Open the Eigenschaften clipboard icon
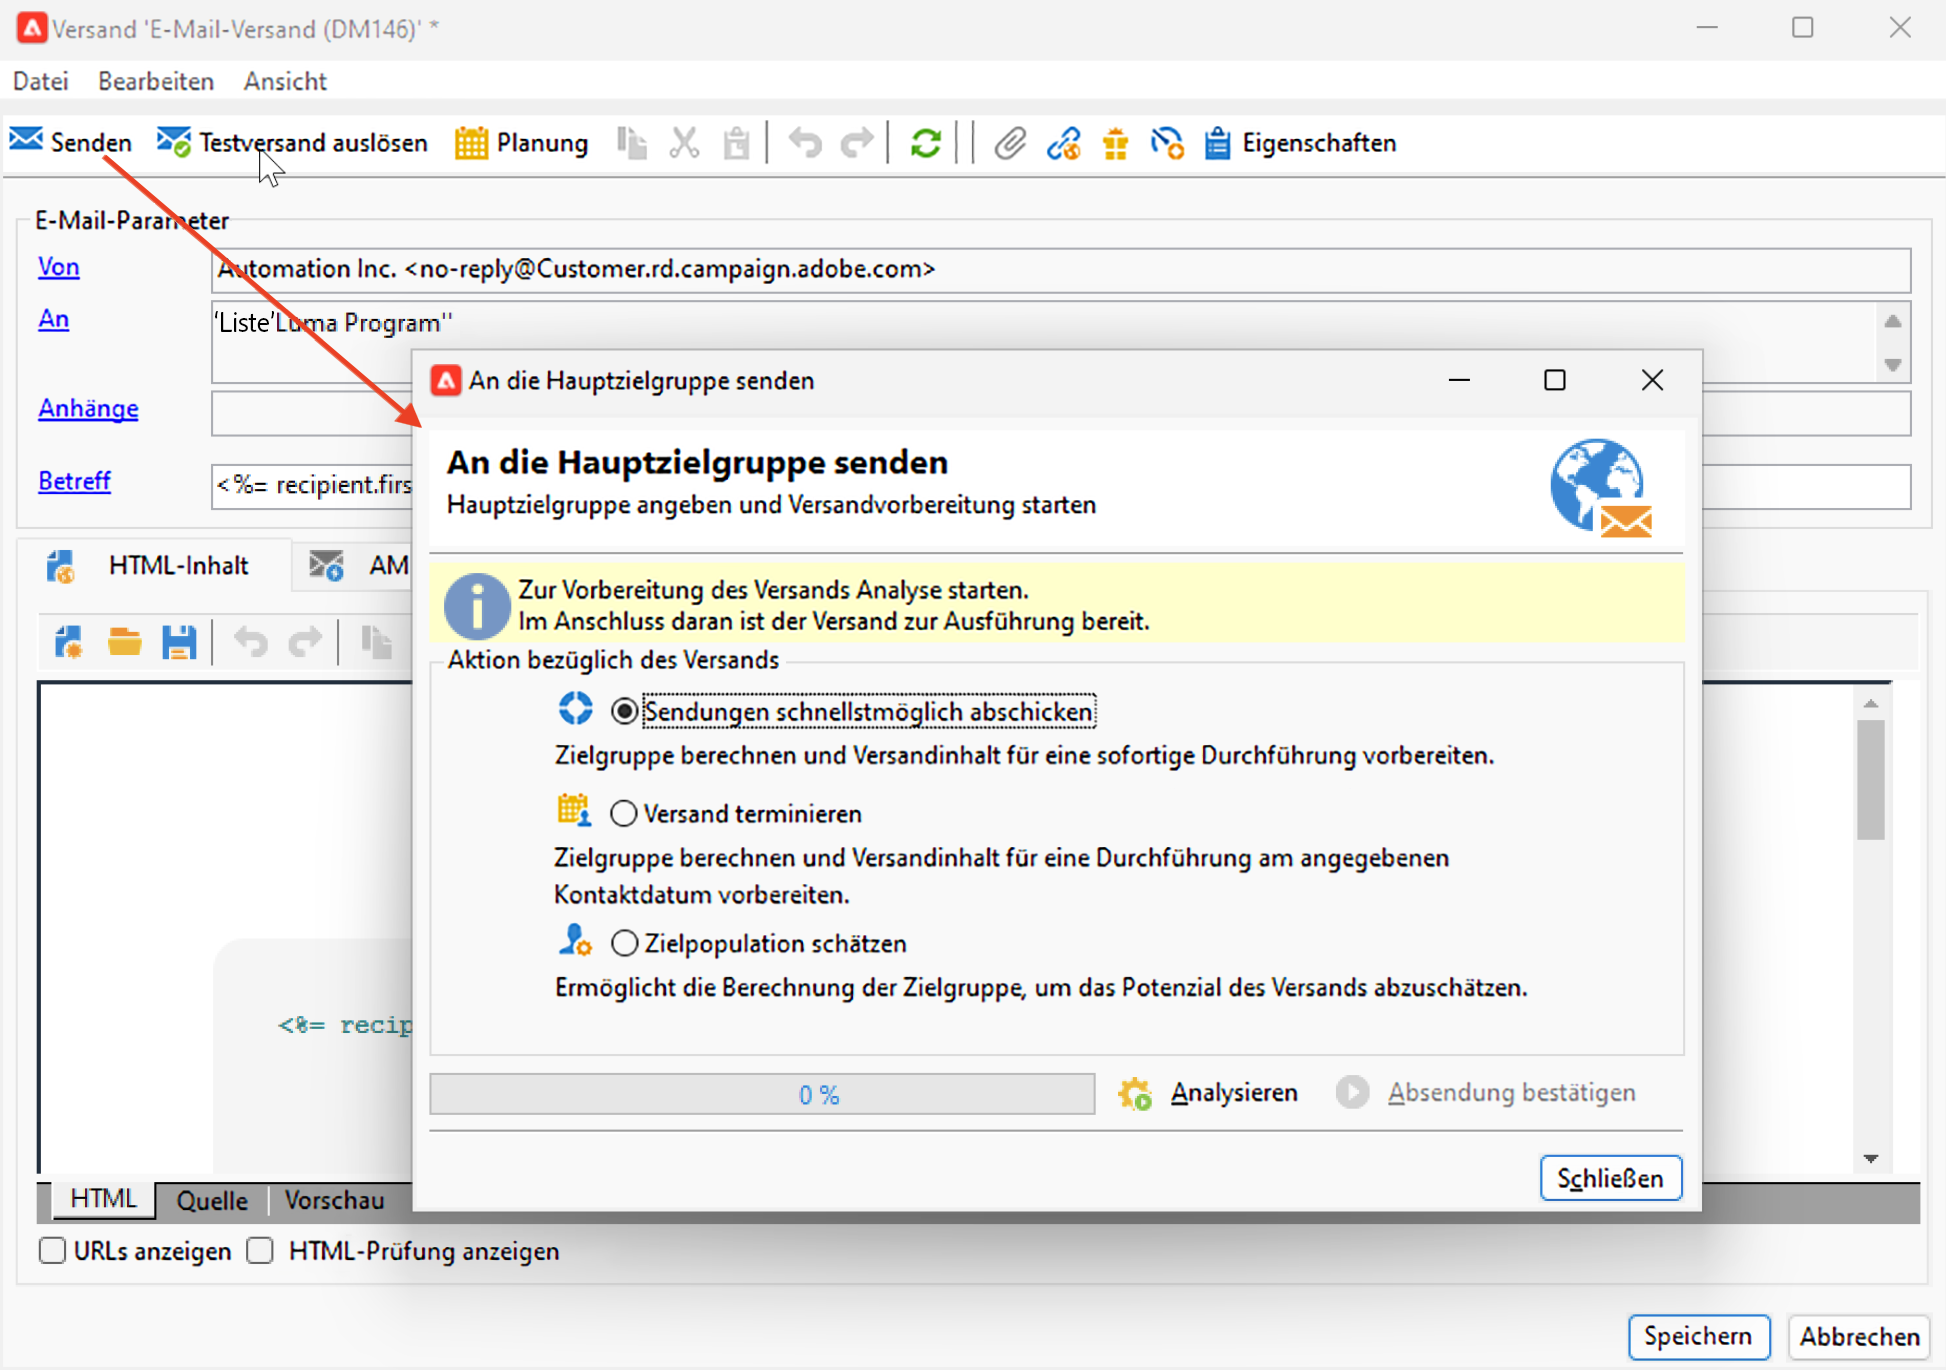Viewport: 1946px width, 1370px height. (x=1217, y=143)
